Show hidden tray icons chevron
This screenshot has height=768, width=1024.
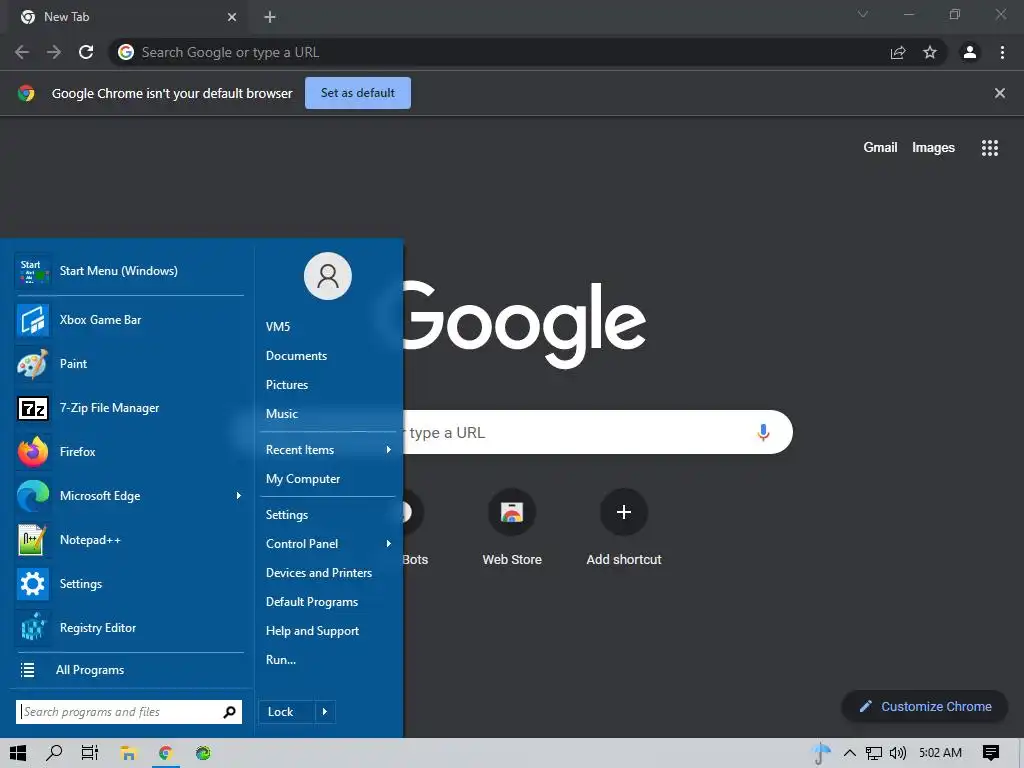850,753
